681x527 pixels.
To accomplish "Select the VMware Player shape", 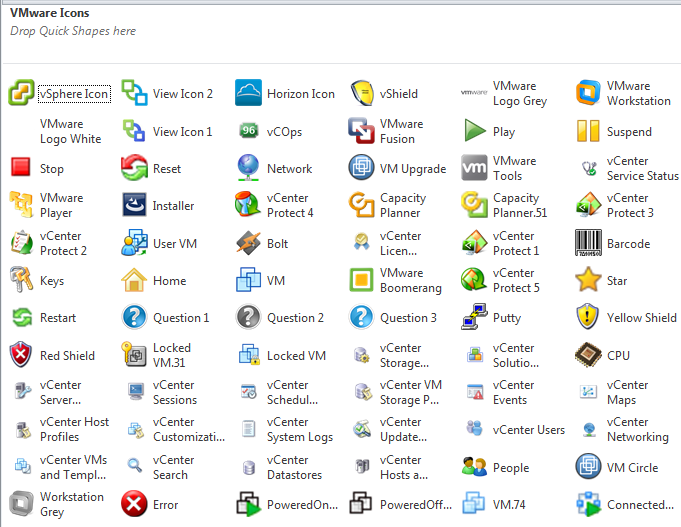I will [21, 205].
